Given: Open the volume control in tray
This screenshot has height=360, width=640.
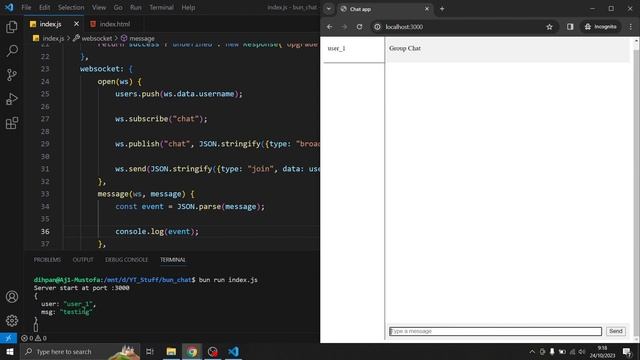Looking at the screenshot, I should pos(582,351).
